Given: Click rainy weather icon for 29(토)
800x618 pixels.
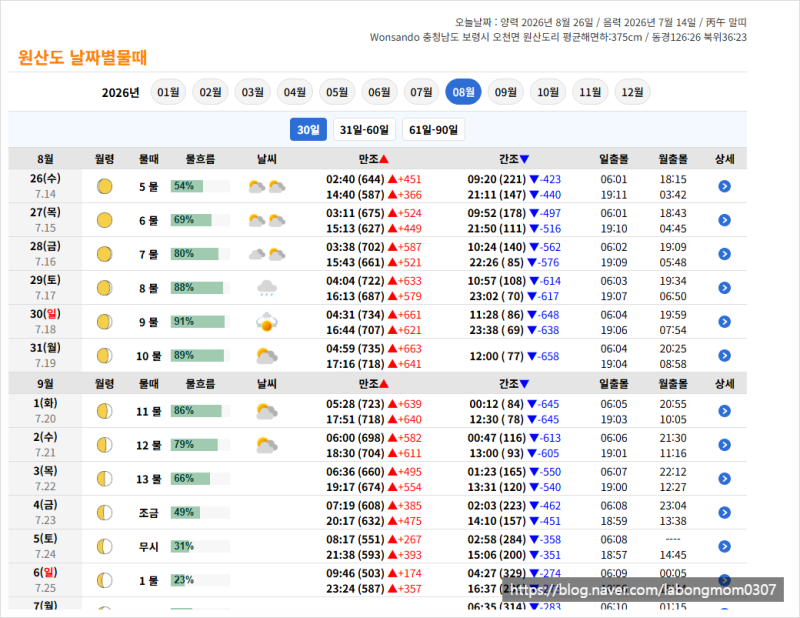Looking at the screenshot, I should [x=267, y=288].
